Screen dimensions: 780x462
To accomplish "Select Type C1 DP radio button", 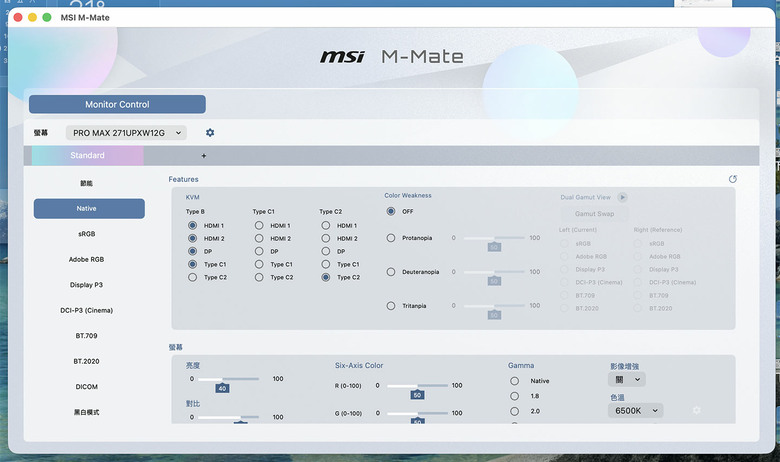I will 259,251.
